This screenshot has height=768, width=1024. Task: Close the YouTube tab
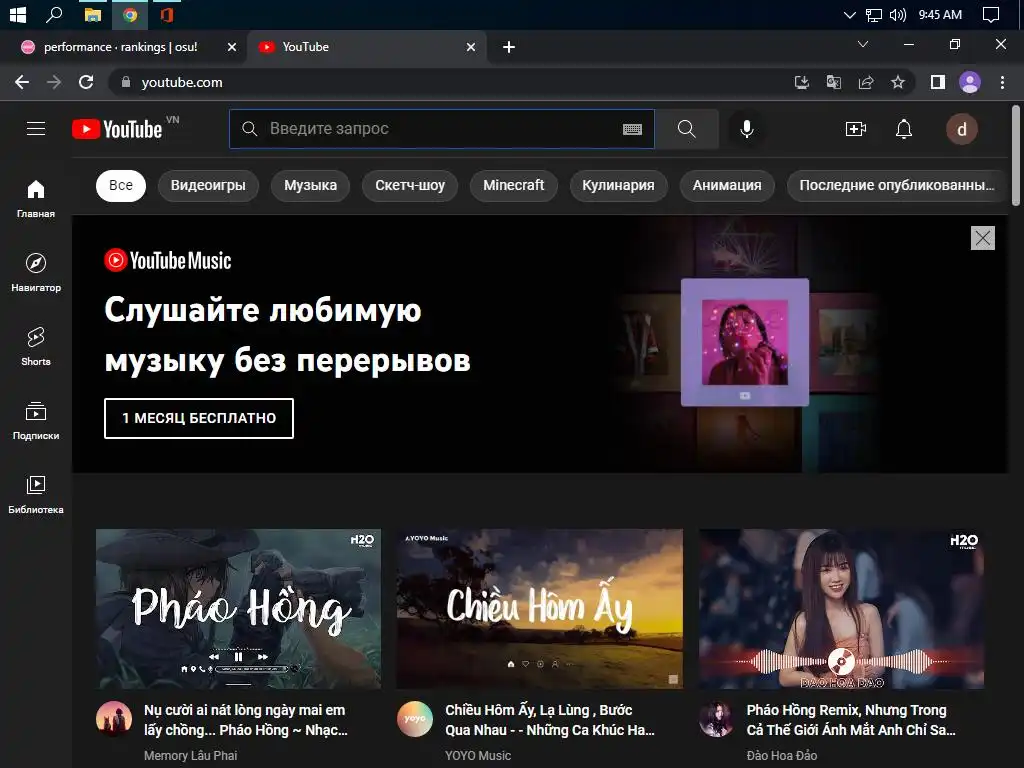coord(471,47)
